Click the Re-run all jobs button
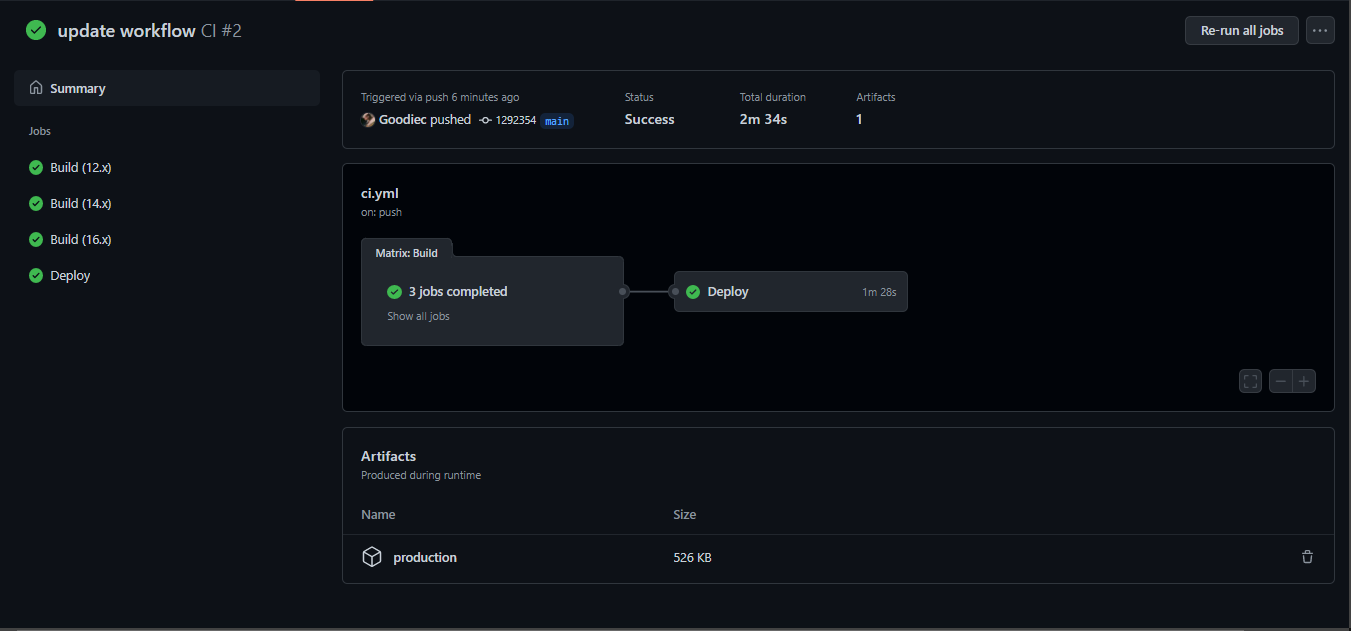The width and height of the screenshot is (1351, 631). coord(1241,30)
